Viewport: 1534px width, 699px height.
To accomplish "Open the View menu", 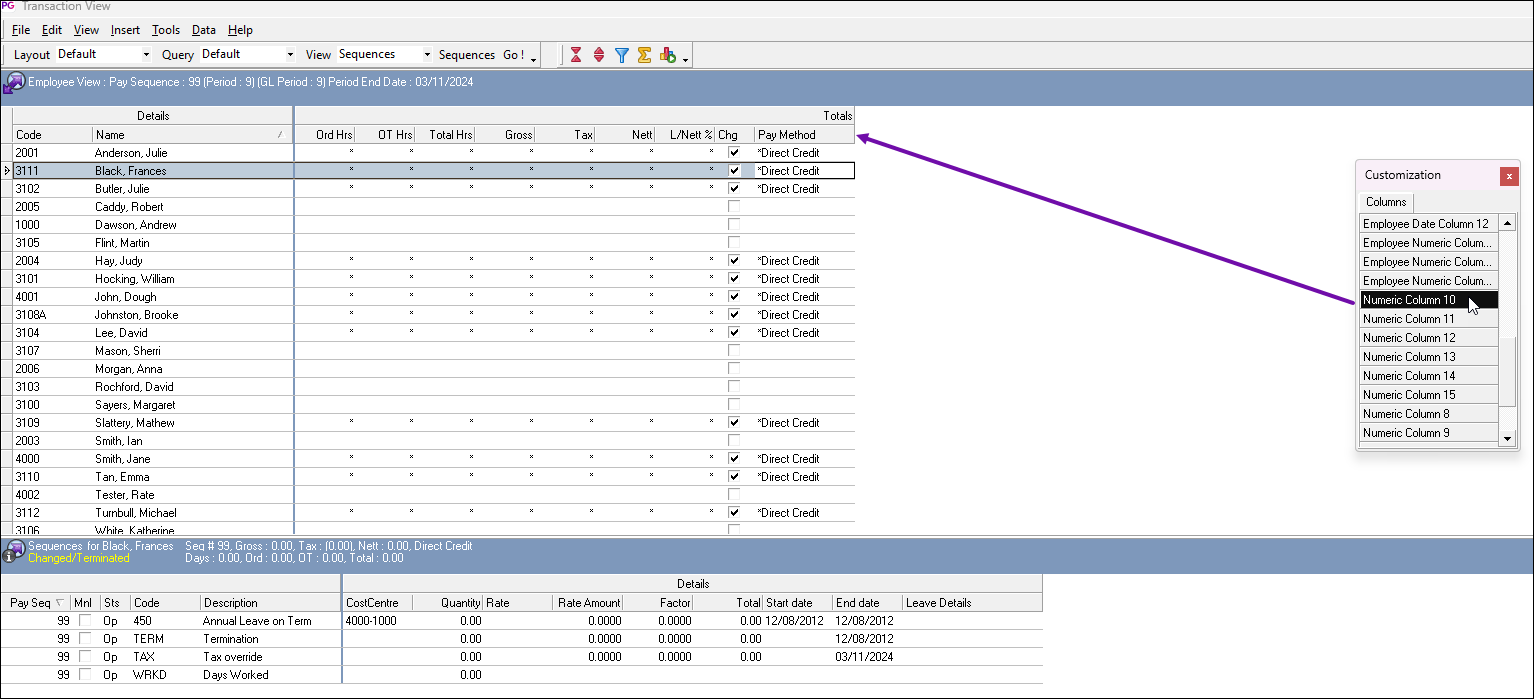I will [86, 30].
